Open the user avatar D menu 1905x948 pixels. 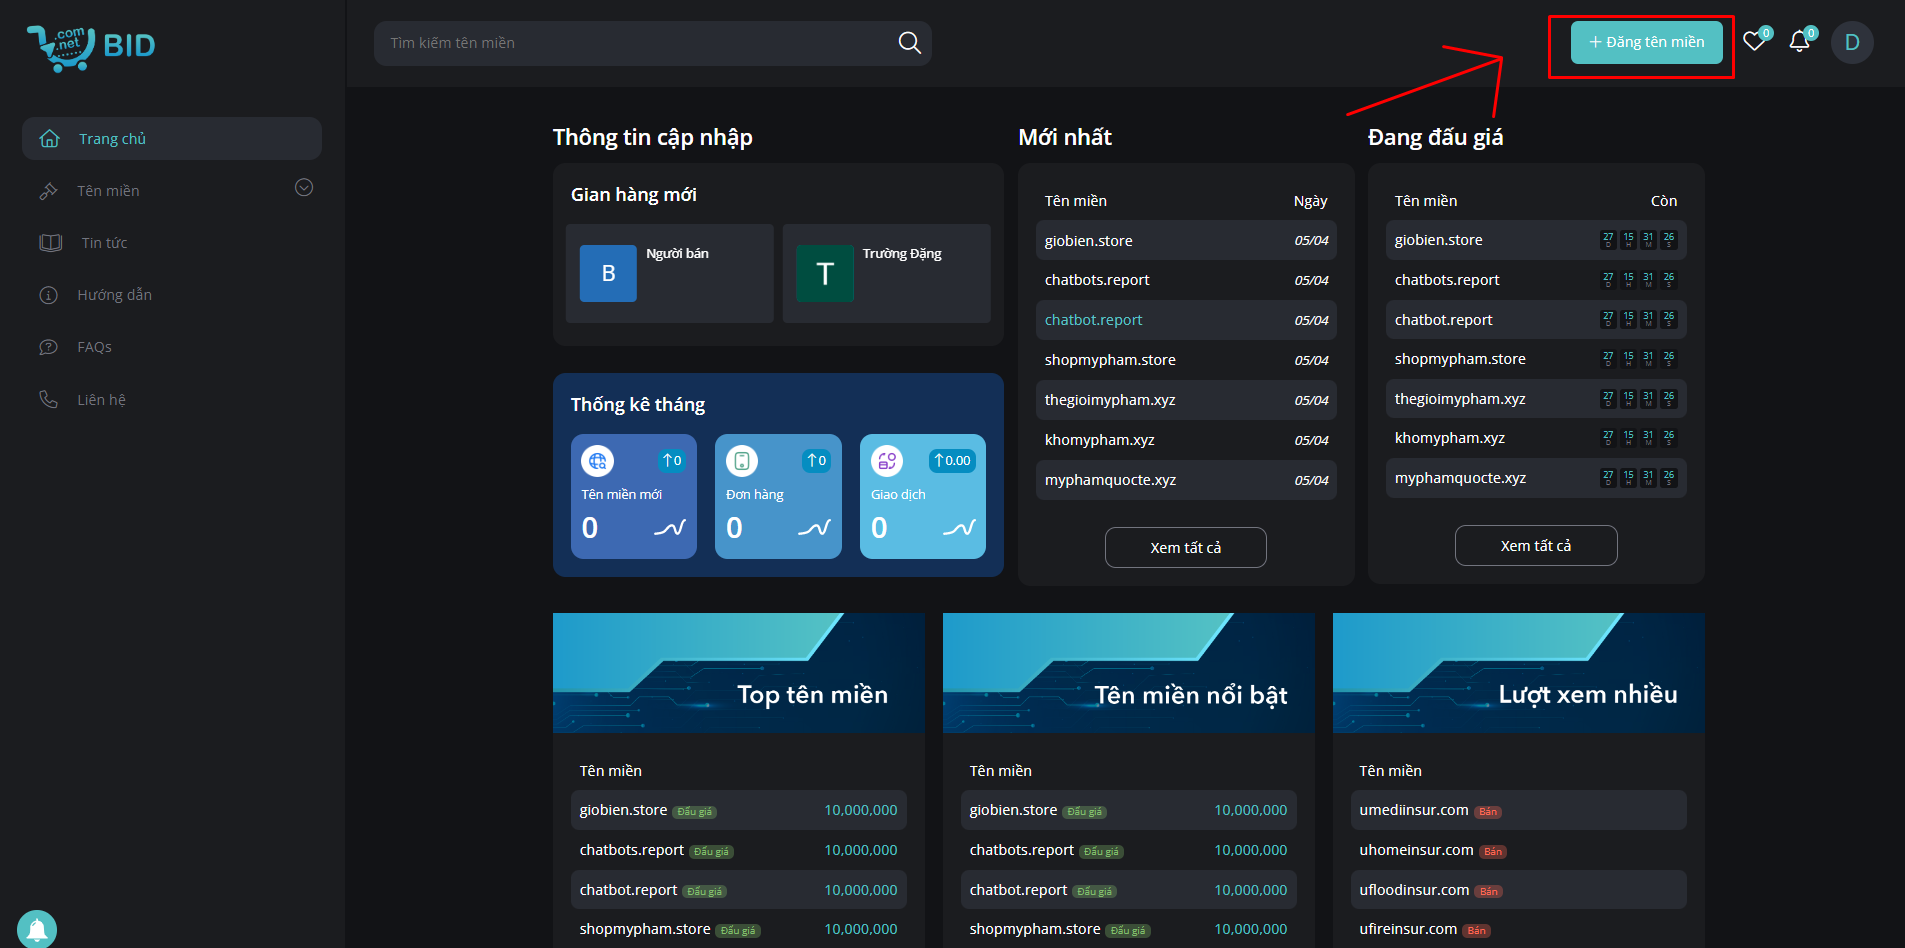click(x=1851, y=43)
